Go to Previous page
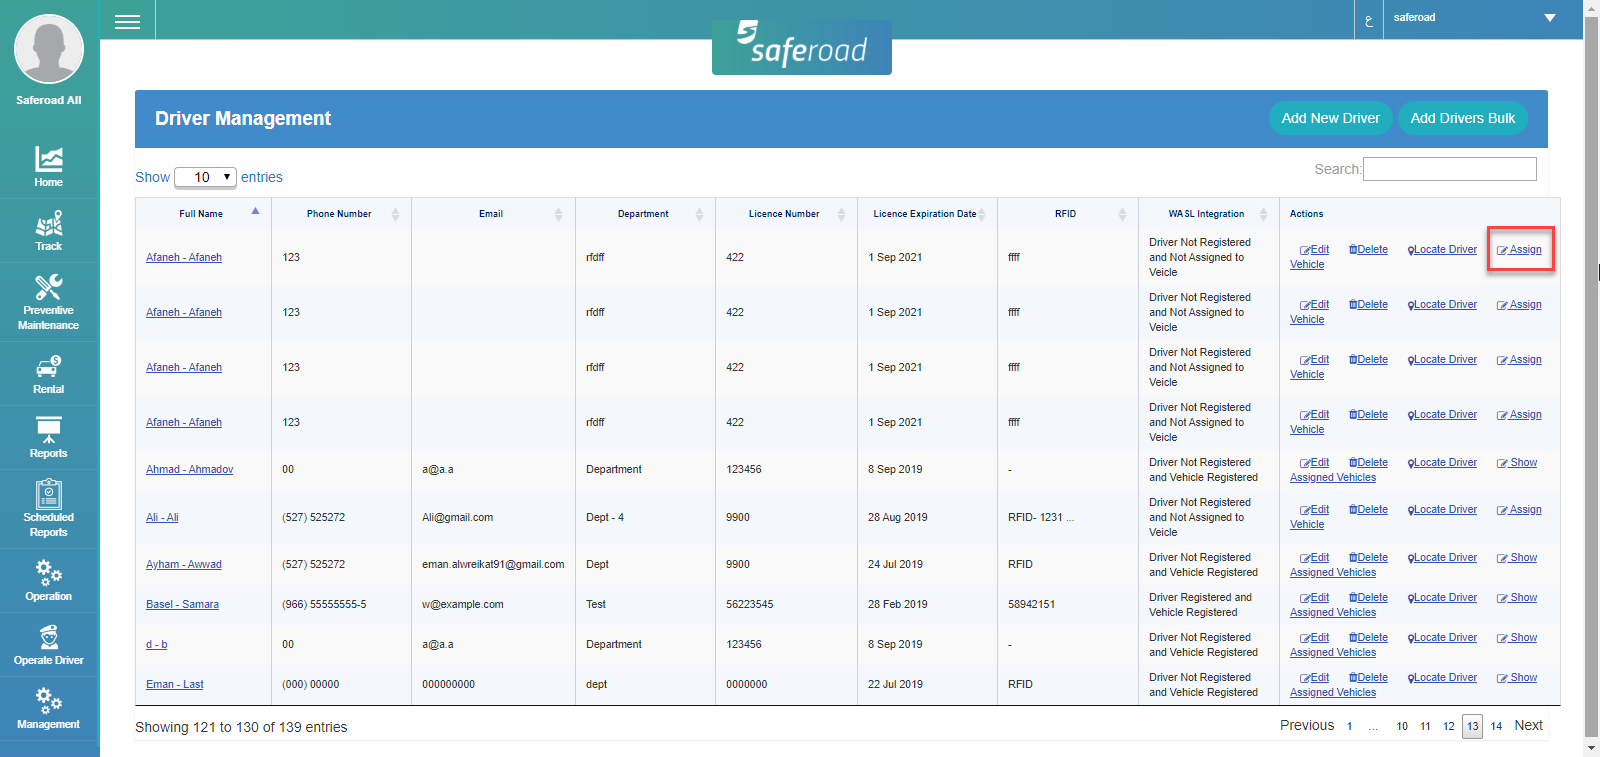 (x=1307, y=725)
